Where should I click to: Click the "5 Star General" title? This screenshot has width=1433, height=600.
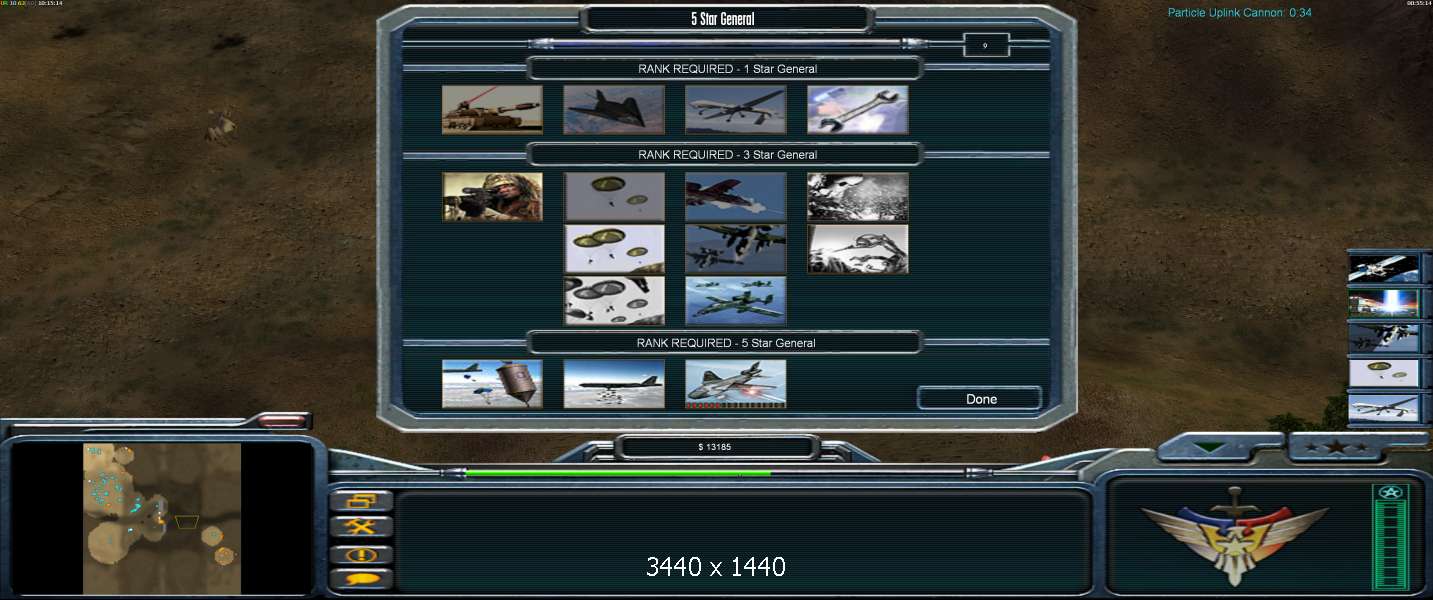pyautogui.click(x=724, y=19)
